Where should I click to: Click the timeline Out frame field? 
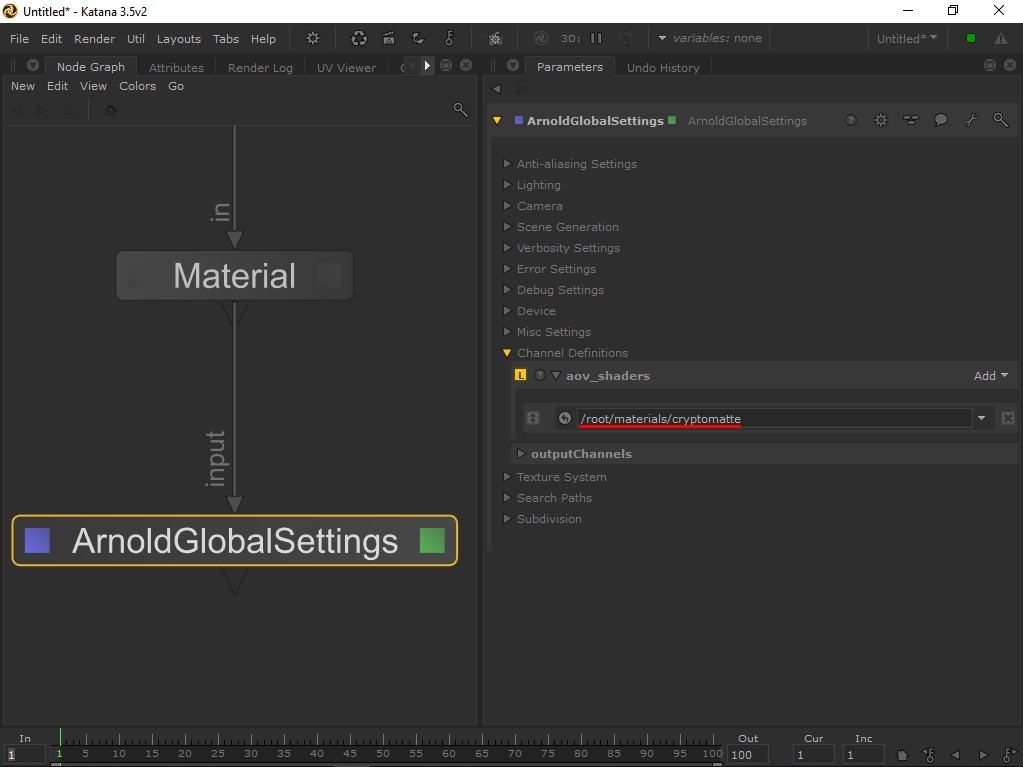tap(748, 755)
